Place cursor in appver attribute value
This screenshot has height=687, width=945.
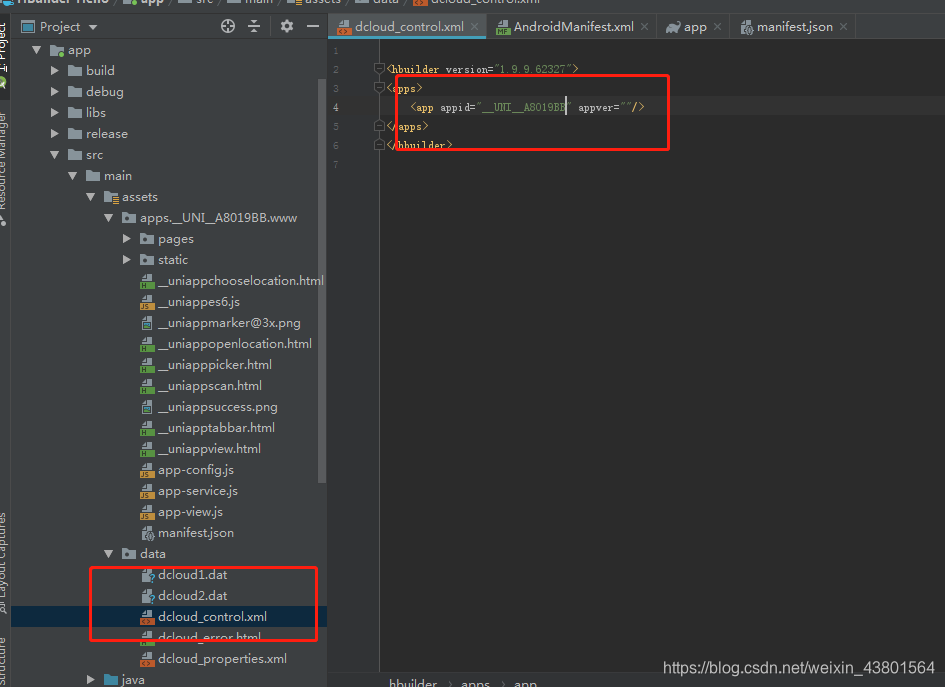627,107
